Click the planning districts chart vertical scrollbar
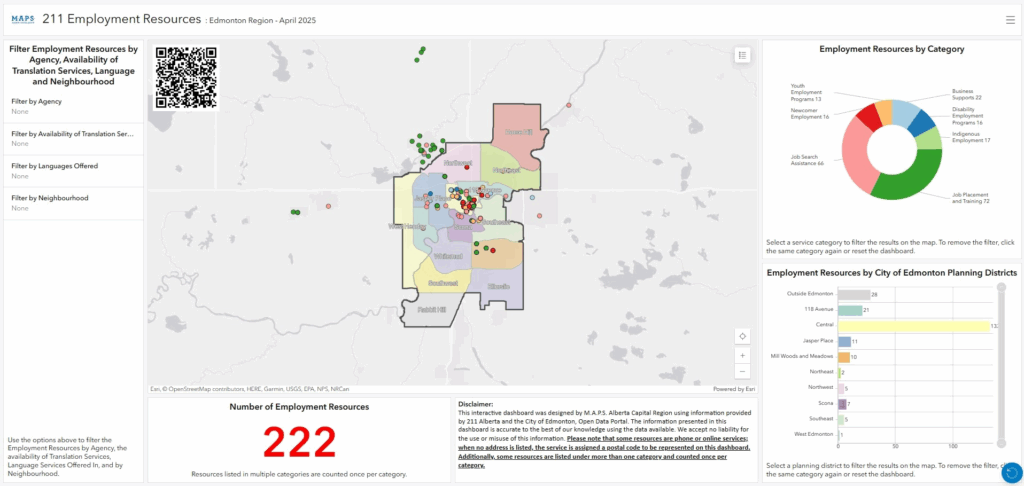Image resolution: width=1024 pixels, height=486 pixels. tap(1000, 366)
